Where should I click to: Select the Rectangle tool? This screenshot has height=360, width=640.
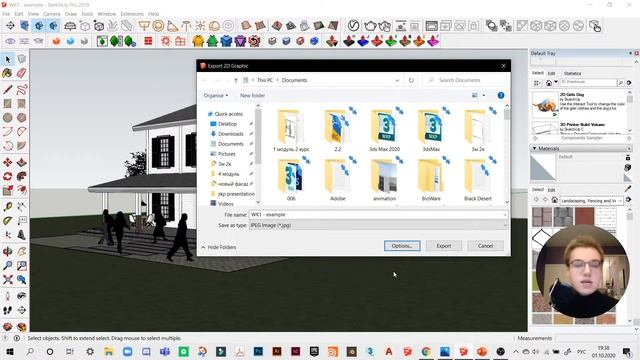(x=7, y=104)
